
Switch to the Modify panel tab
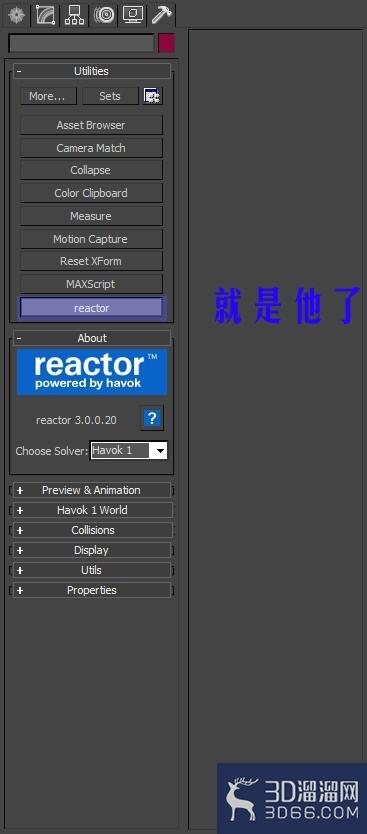coord(45,15)
